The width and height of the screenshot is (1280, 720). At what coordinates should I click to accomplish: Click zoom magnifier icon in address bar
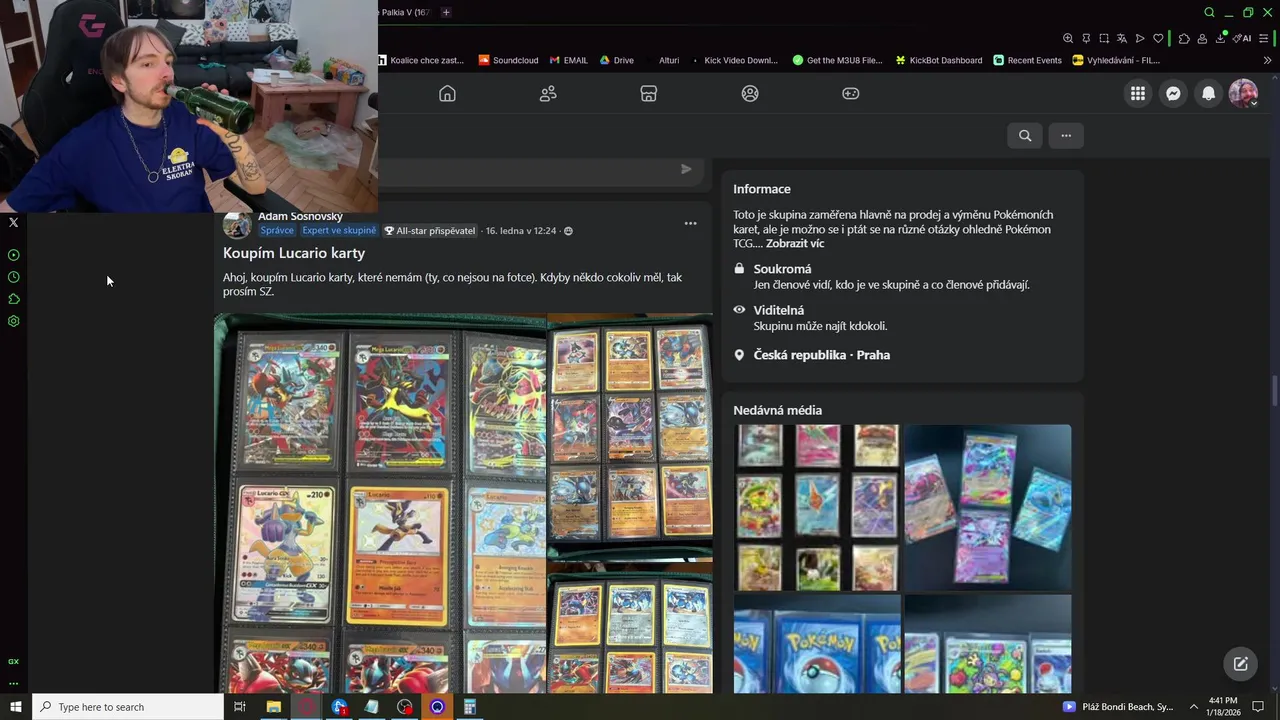tap(1068, 38)
